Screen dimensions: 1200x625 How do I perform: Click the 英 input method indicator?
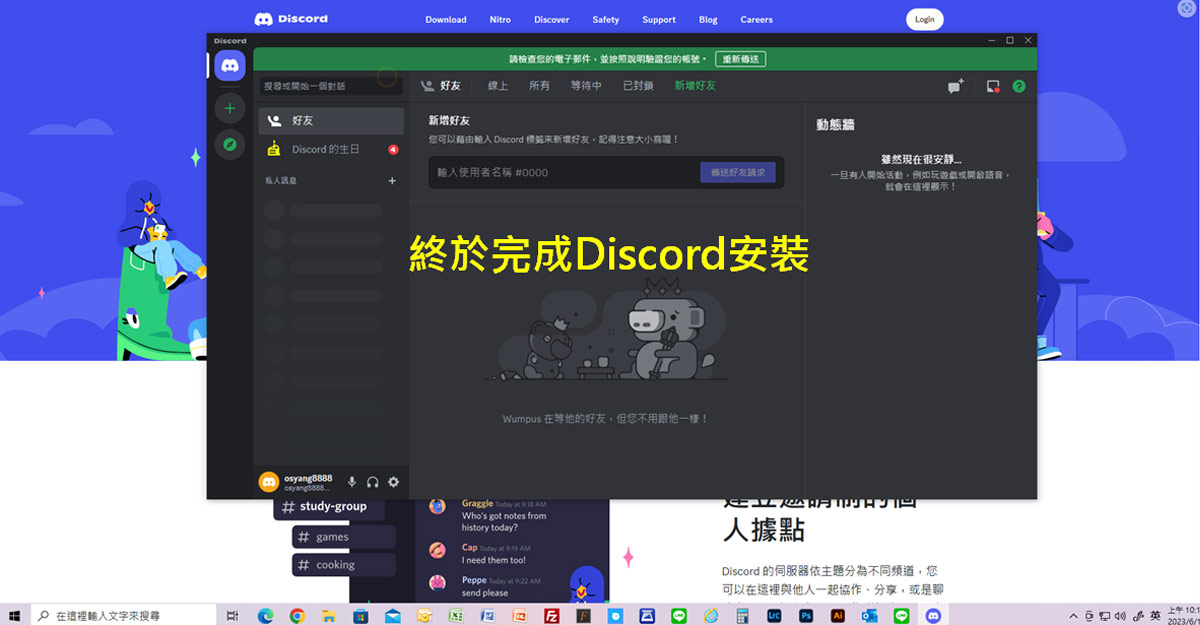1156,616
